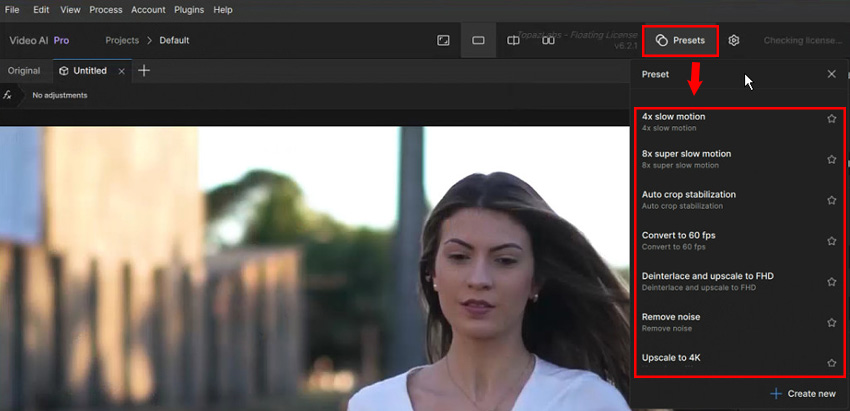Click the Presets button
This screenshot has width=850, height=411.
tap(680, 41)
